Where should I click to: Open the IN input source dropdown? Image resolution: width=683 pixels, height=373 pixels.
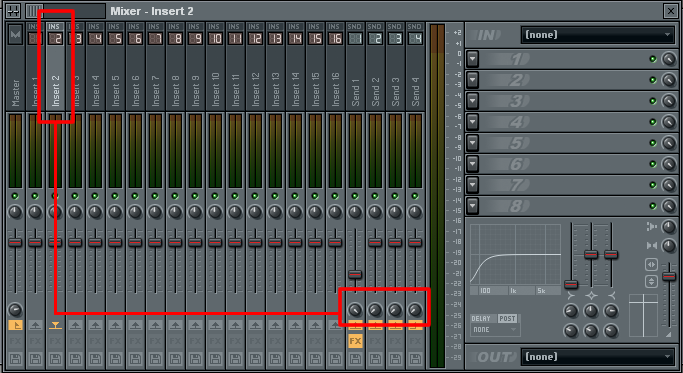(598, 35)
